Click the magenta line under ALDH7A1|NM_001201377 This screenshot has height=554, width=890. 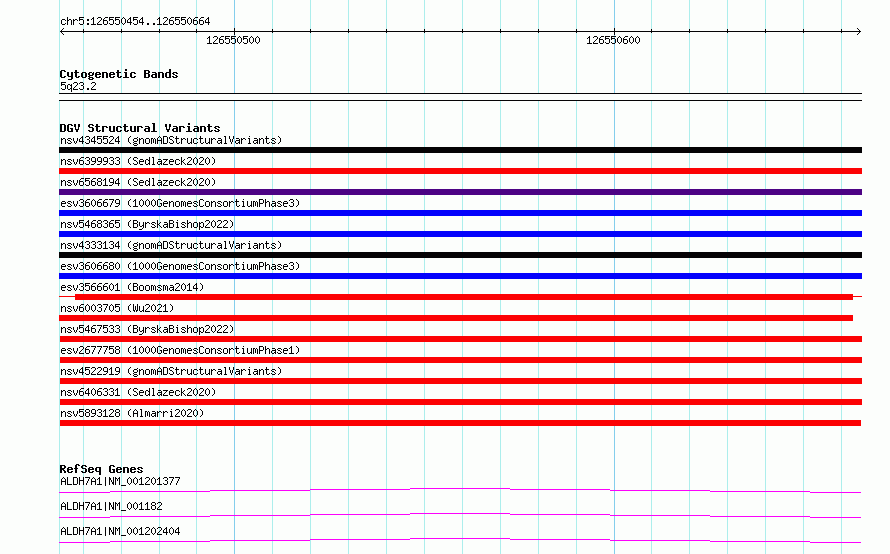point(460,490)
